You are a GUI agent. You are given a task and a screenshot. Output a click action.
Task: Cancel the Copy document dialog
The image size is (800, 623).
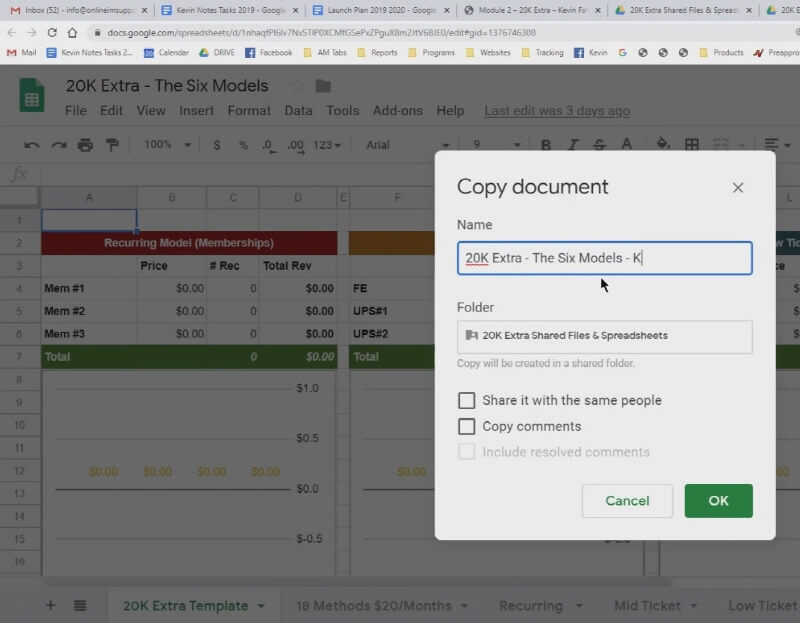pos(627,501)
